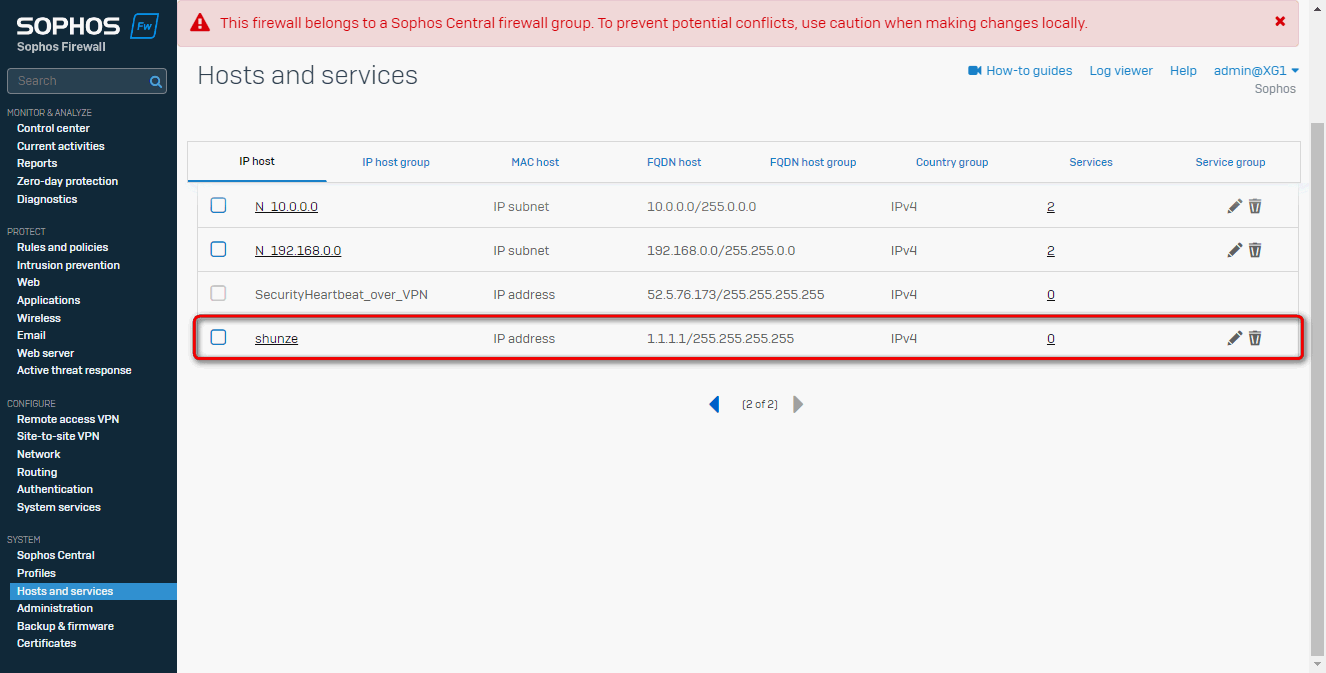Click the edit pencil for shunze host
The width and height of the screenshot is (1326, 673).
tap(1235, 338)
